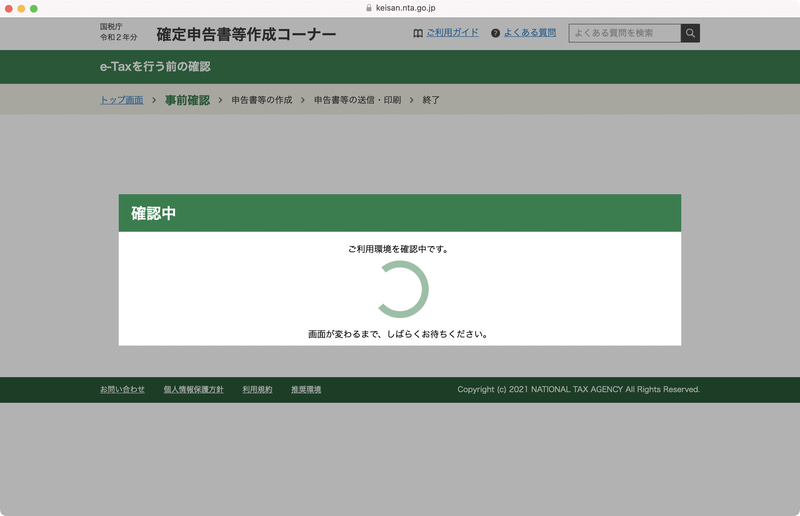The image size is (800, 516).
Task: Click the loading spinner in 確認中 panel
Action: [x=402, y=289]
